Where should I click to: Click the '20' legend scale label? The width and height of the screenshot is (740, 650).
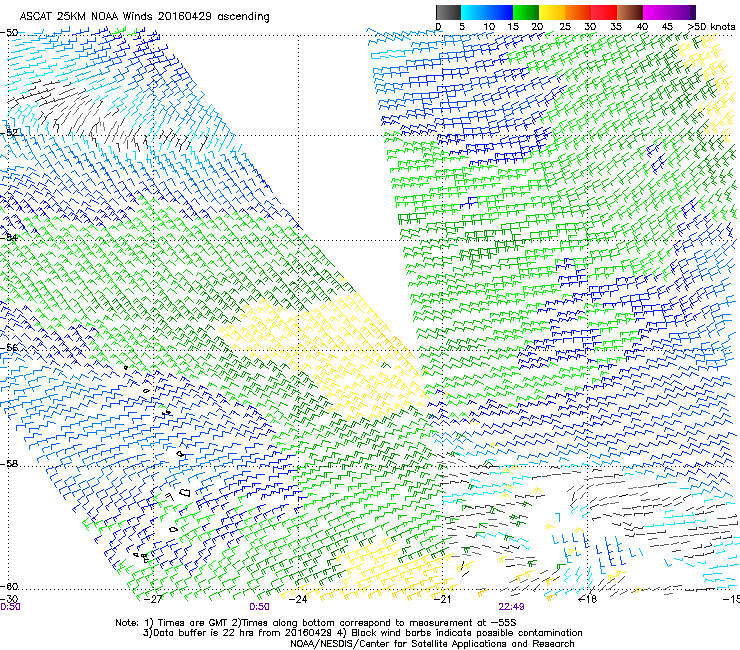tap(538, 26)
